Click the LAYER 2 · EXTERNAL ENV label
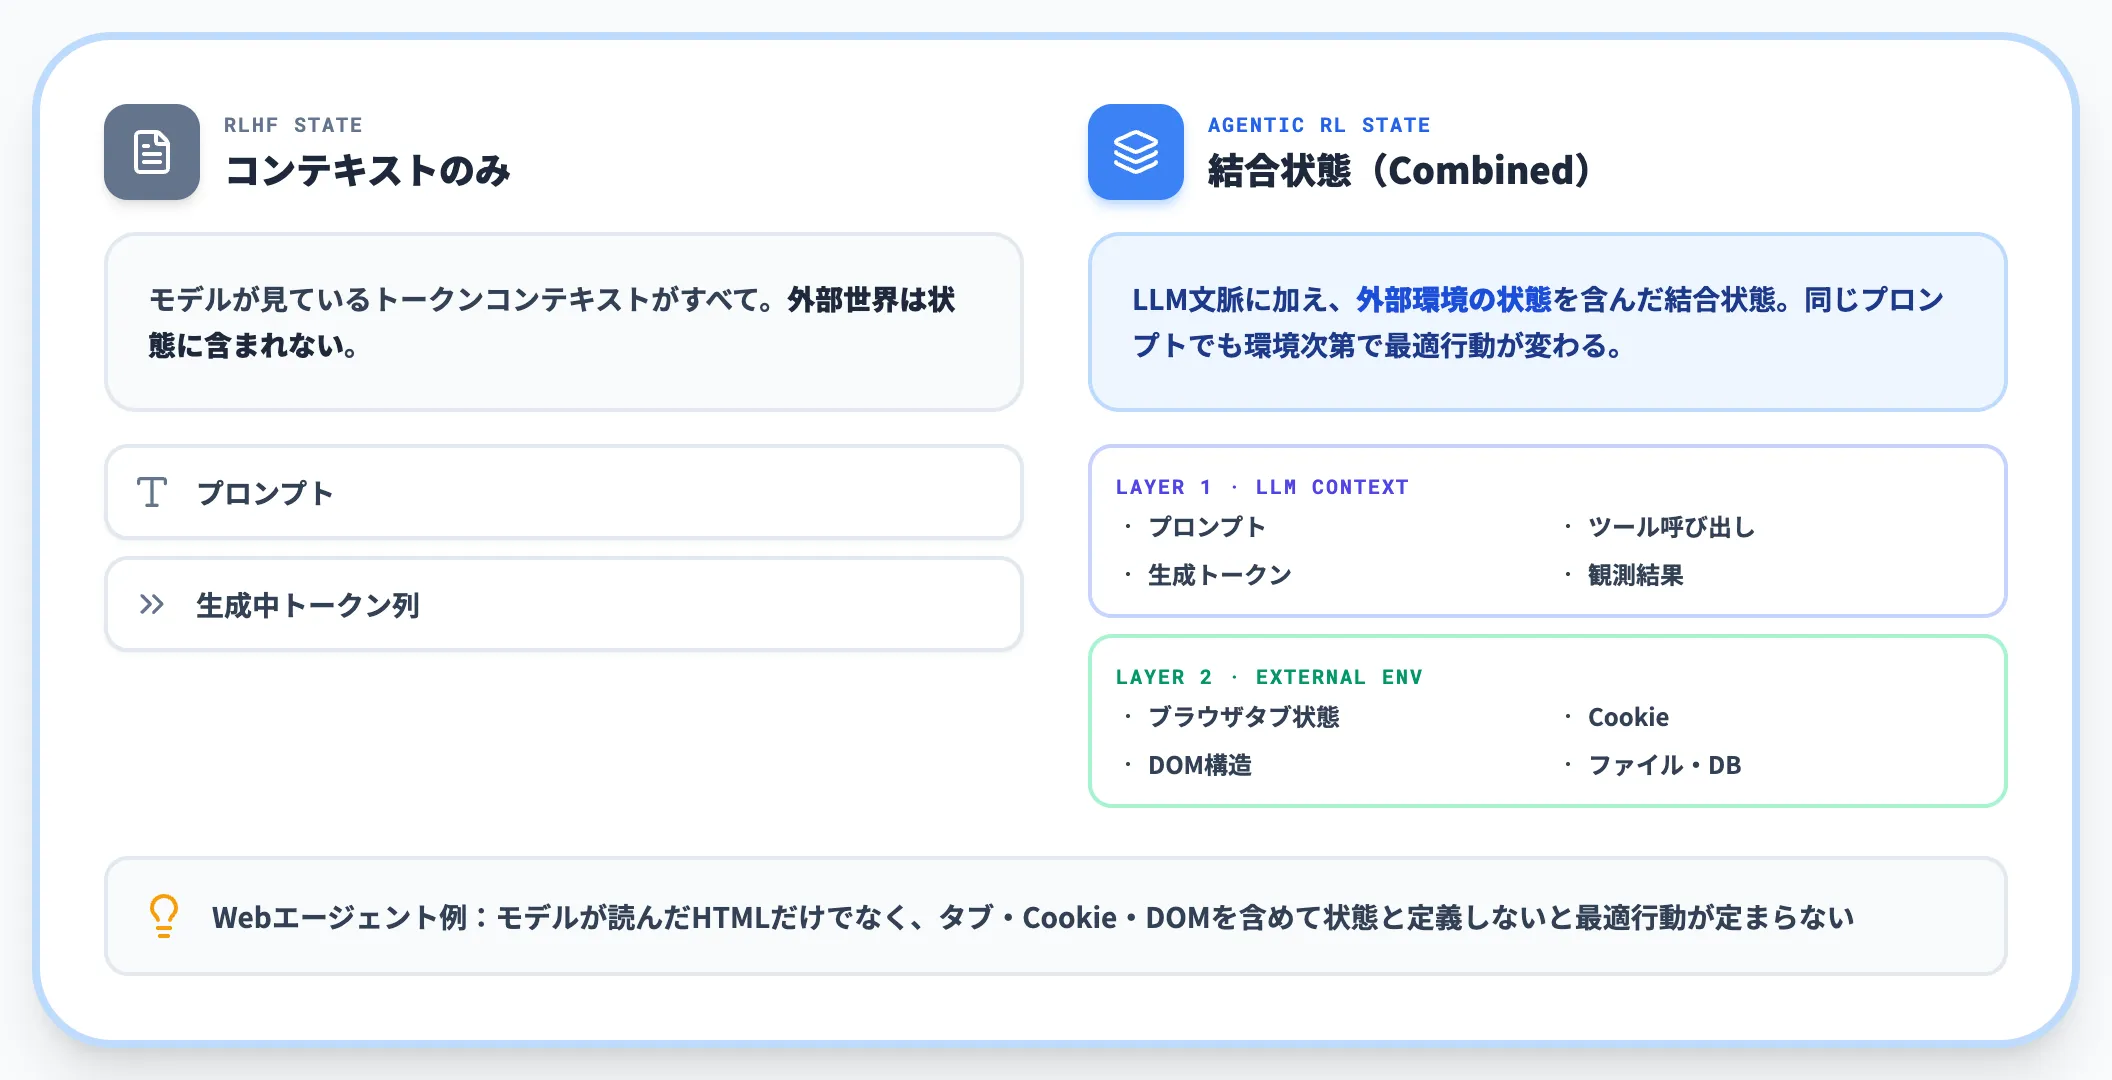The height and width of the screenshot is (1080, 2112). click(1269, 677)
